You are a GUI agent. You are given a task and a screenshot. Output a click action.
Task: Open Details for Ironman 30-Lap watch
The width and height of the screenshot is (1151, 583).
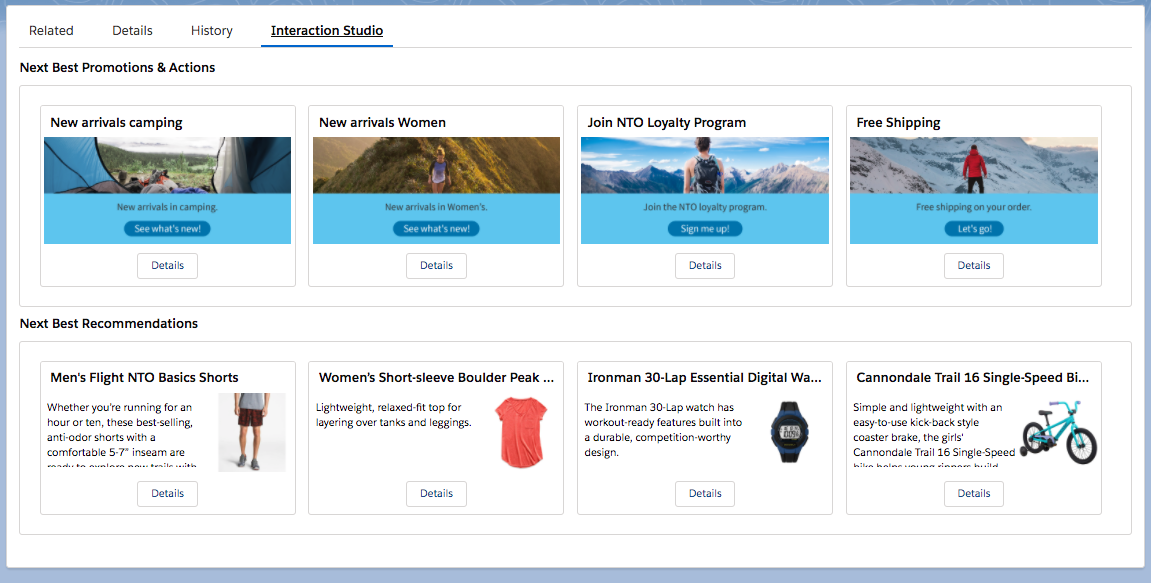click(705, 494)
